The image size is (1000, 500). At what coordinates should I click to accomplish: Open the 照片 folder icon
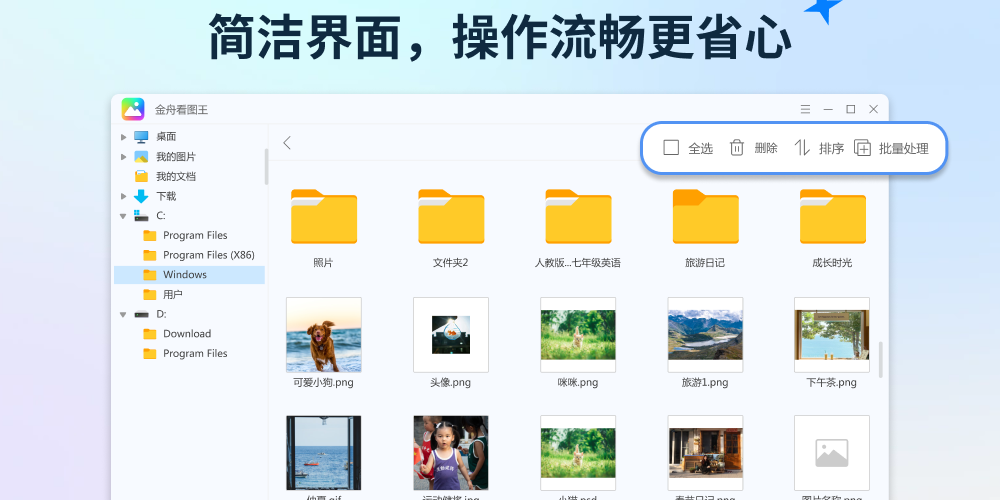tap(323, 217)
